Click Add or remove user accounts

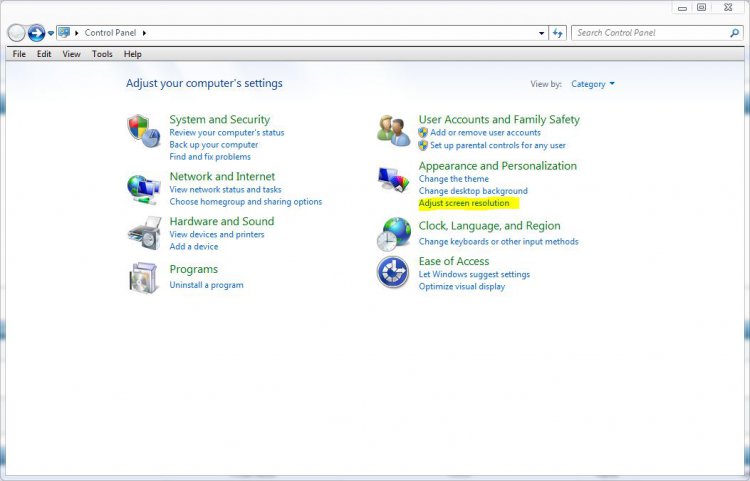click(x=485, y=132)
